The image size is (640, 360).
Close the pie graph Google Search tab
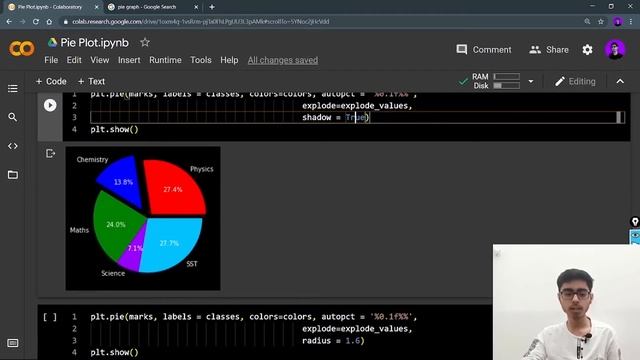[x=196, y=7]
